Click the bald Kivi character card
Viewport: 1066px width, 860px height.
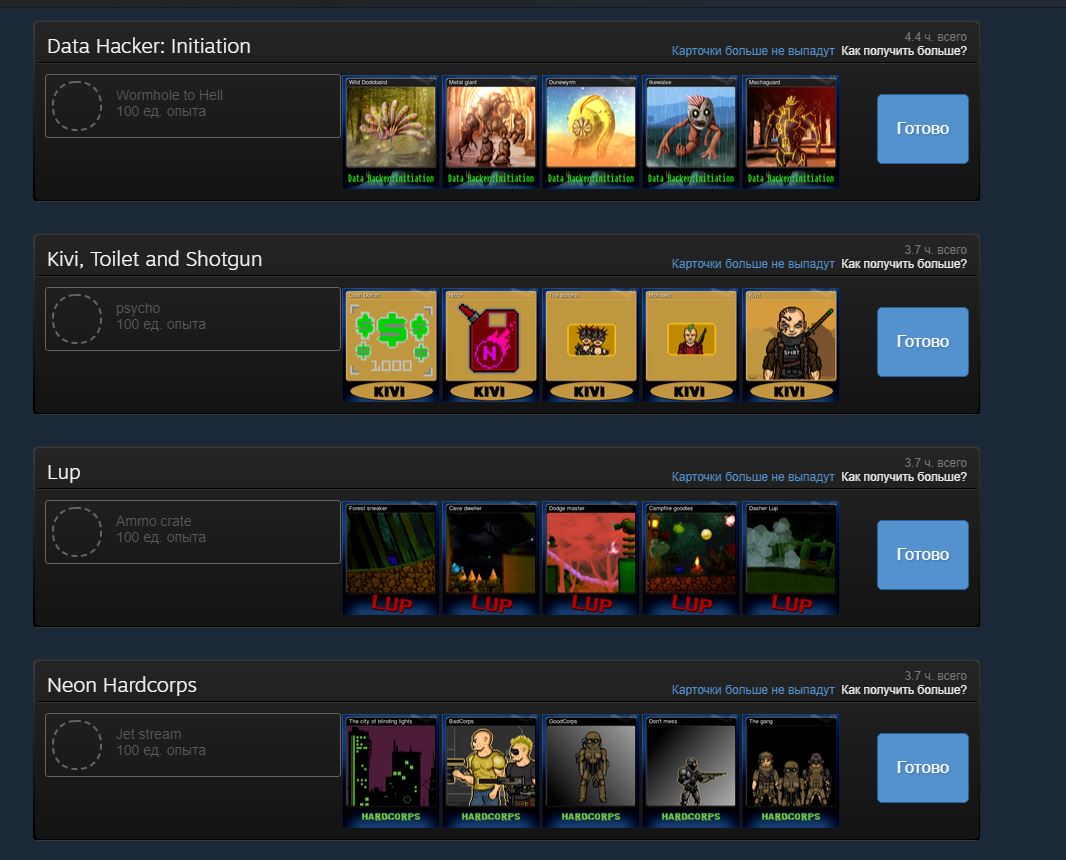pos(791,345)
